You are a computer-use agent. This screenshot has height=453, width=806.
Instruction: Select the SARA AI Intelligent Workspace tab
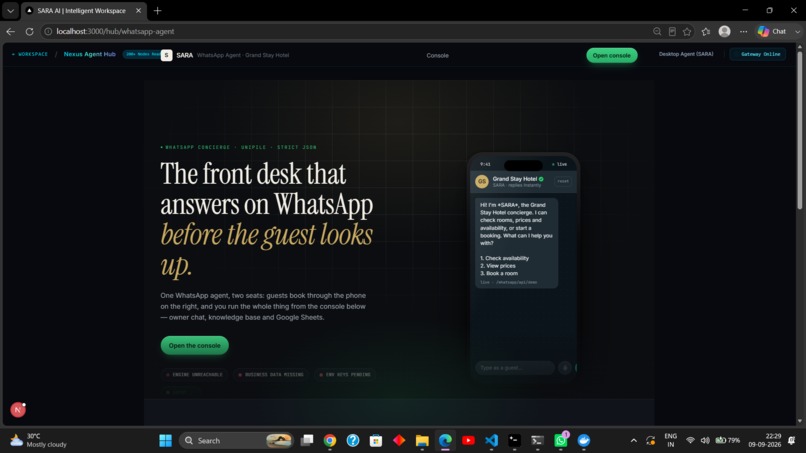coord(81,10)
